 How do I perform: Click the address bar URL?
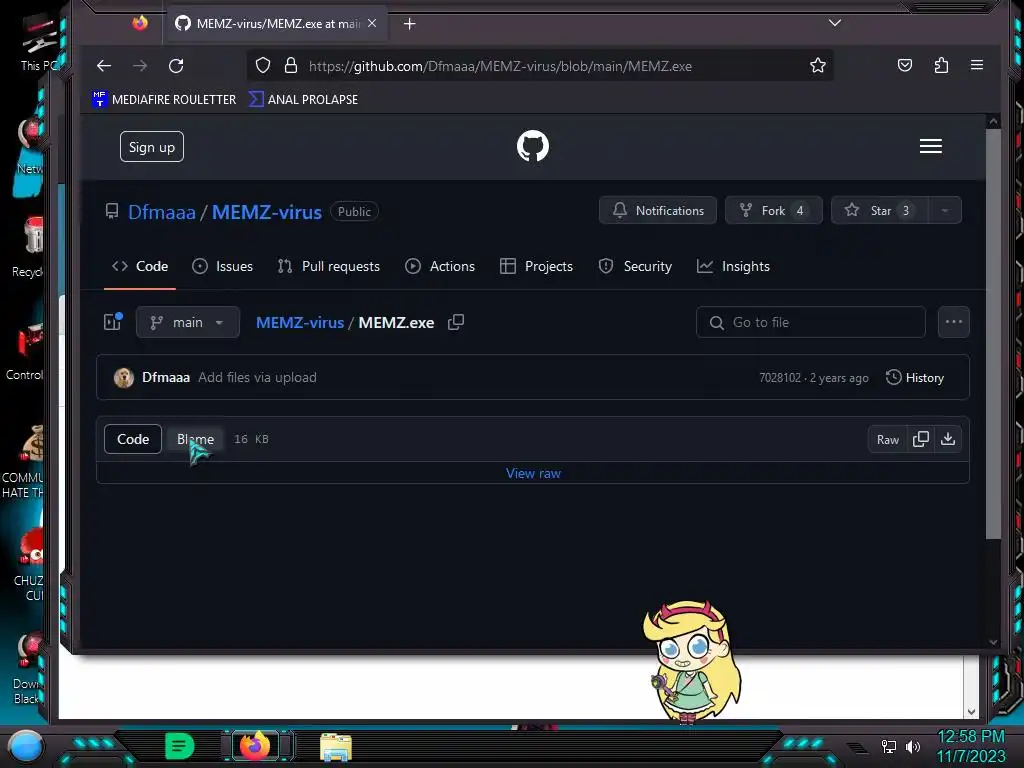coord(500,66)
